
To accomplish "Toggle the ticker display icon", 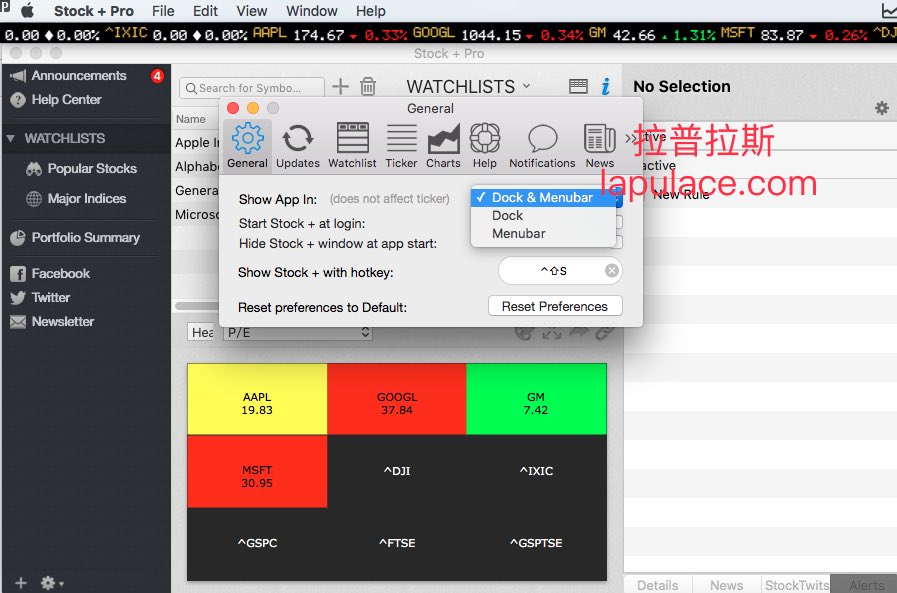I will click(x=578, y=86).
